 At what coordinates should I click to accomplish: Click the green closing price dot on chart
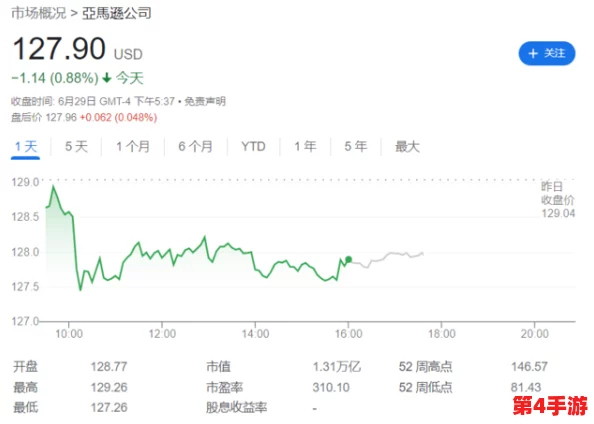tap(349, 260)
